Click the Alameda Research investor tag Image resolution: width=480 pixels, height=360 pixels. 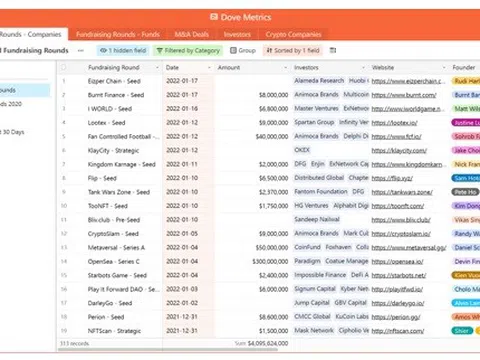(319, 81)
